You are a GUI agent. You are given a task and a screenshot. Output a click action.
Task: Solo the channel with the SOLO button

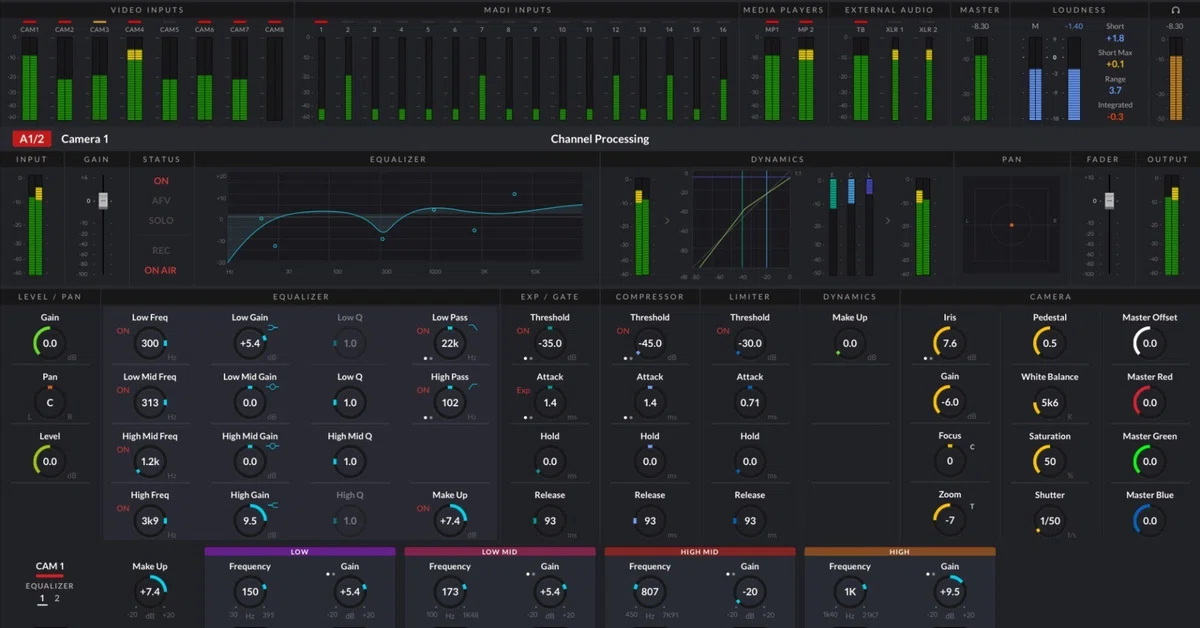point(161,221)
